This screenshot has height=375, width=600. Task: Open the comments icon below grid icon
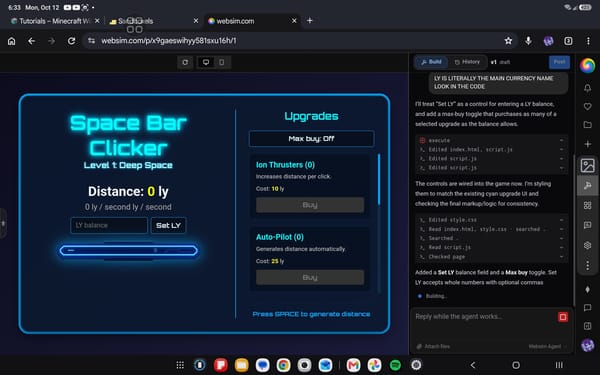click(x=587, y=225)
